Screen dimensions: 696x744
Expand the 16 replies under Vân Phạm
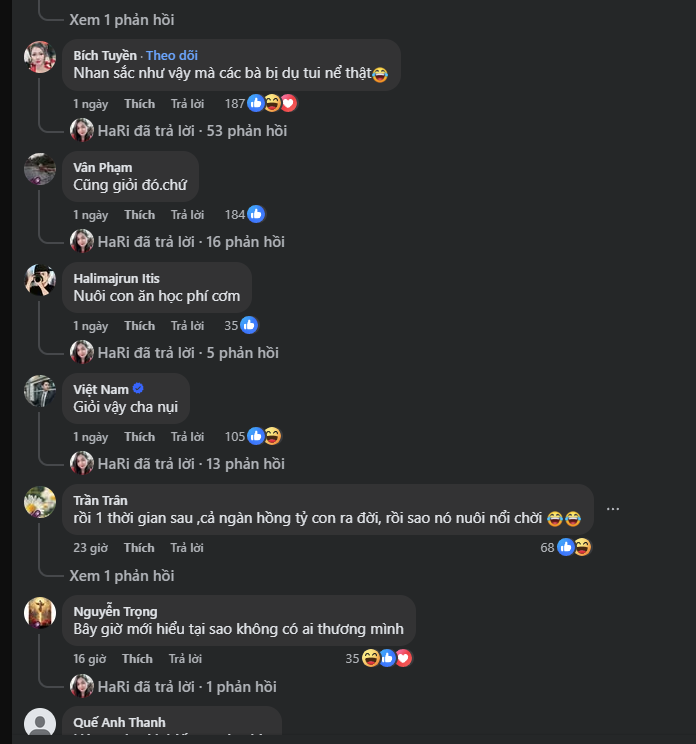[x=191, y=241]
